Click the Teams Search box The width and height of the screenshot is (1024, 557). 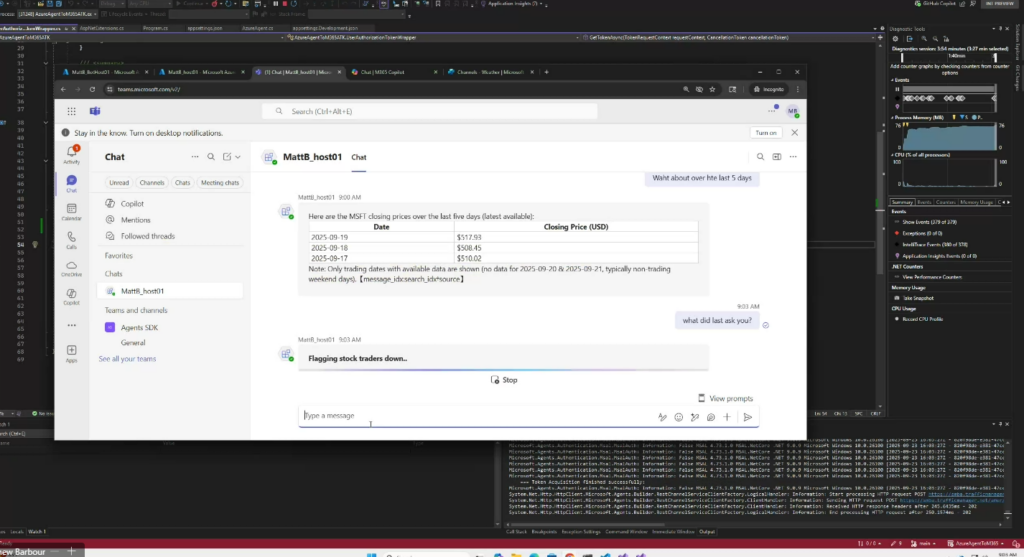tap(430, 111)
